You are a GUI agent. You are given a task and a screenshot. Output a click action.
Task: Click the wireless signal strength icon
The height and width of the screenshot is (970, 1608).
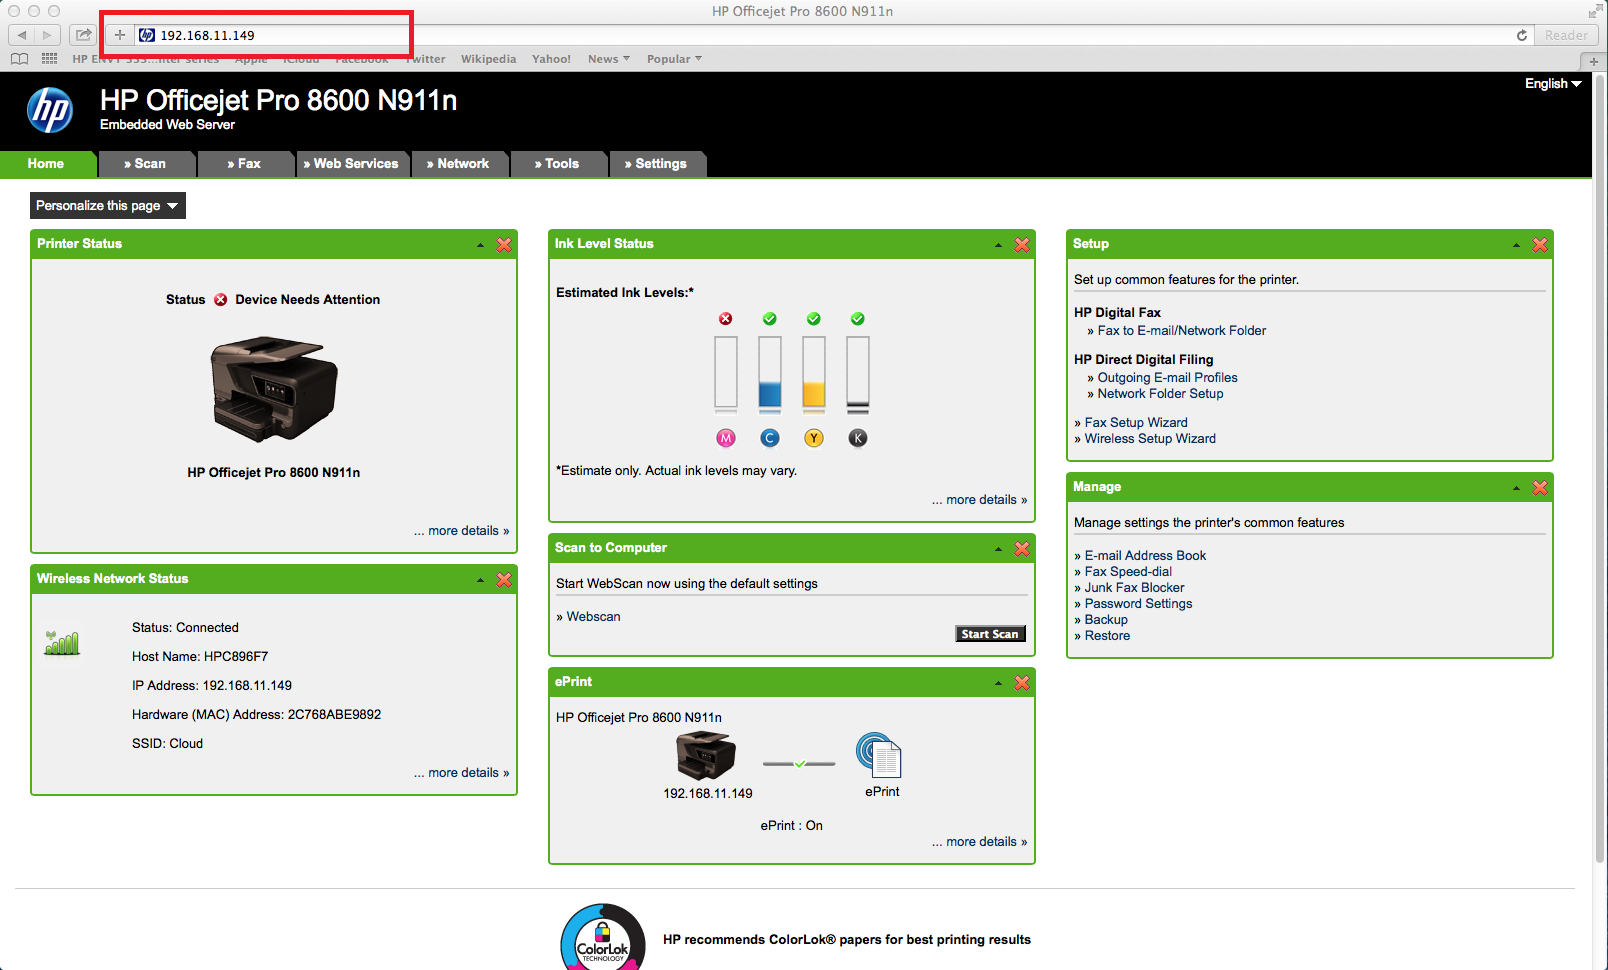(62, 643)
